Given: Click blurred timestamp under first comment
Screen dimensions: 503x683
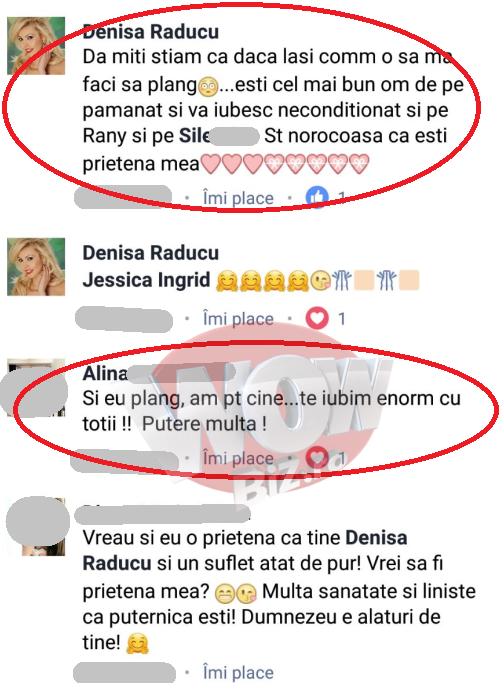Looking at the screenshot, I should tap(123, 197).
